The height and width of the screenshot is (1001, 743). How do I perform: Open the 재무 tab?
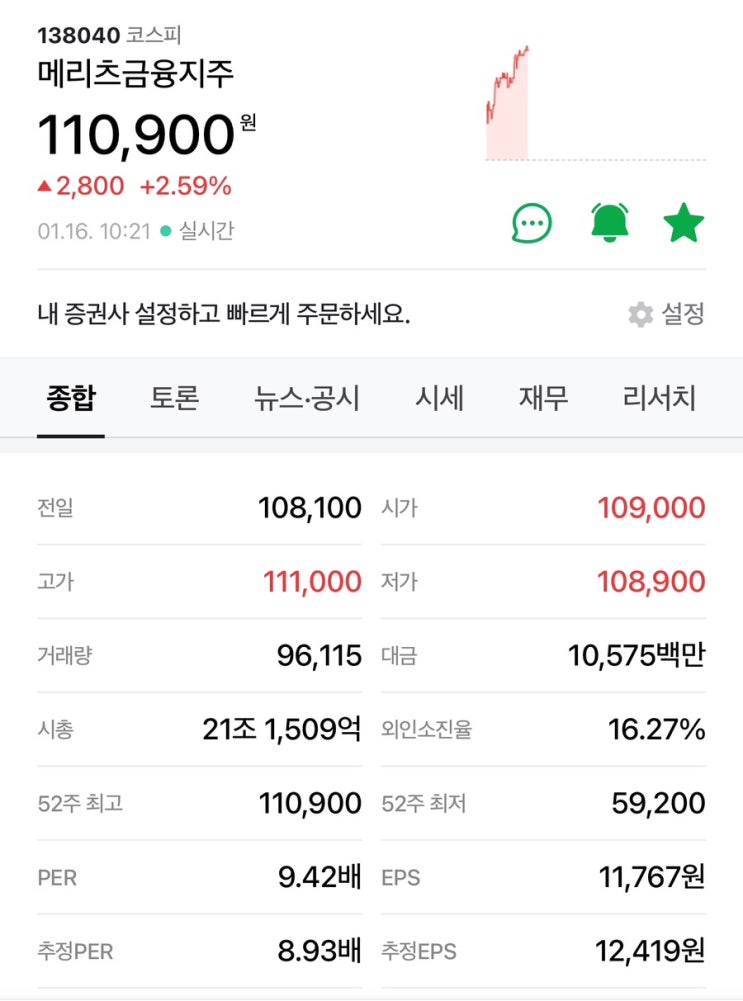pyautogui.click(x=543, y=398)
